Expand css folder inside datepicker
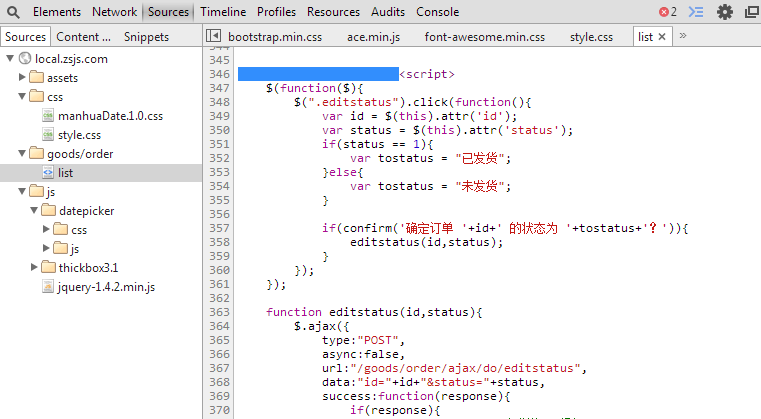Image resolution: width=761 pixels, height=419 pixels. click(46, 229)
